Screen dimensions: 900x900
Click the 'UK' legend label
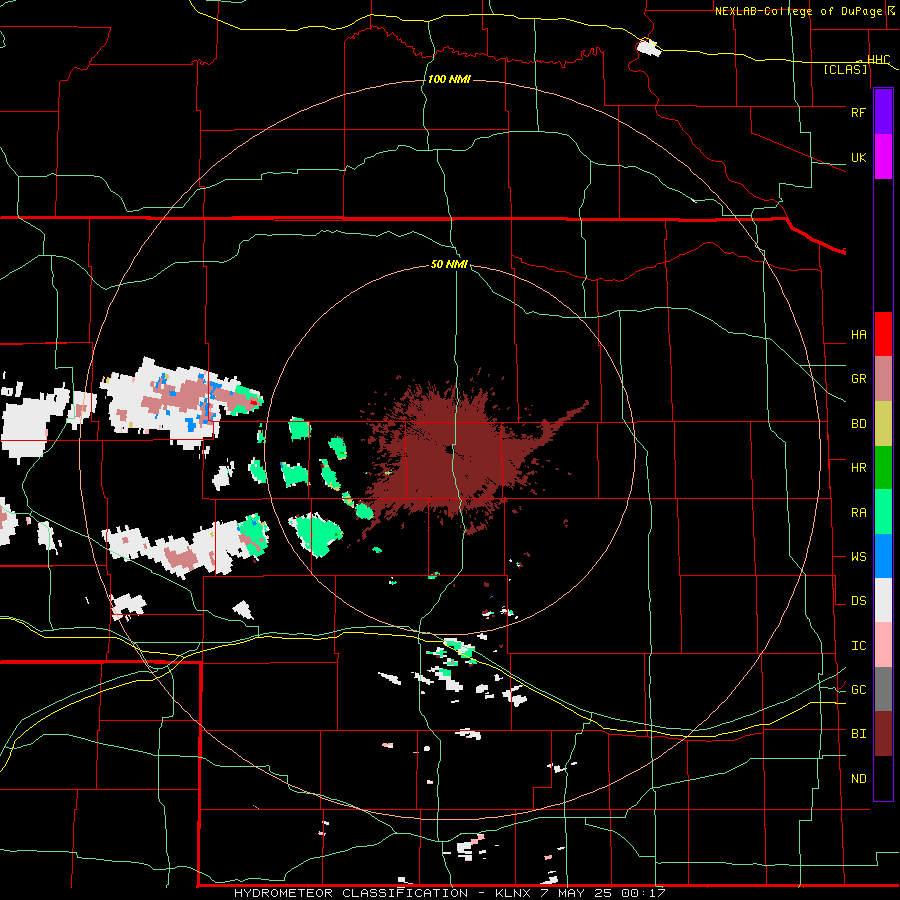click(858, 157)
